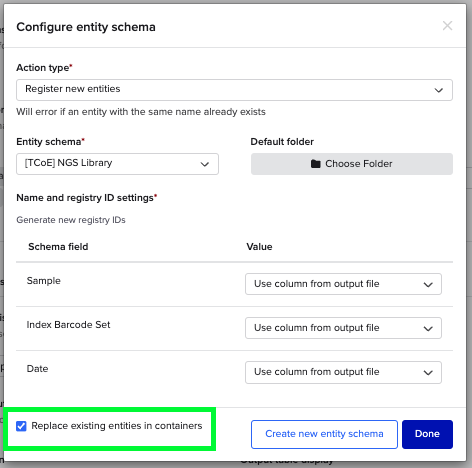
Task: Click the chevron for Index Barcode Set
Action: pos(428,328)
